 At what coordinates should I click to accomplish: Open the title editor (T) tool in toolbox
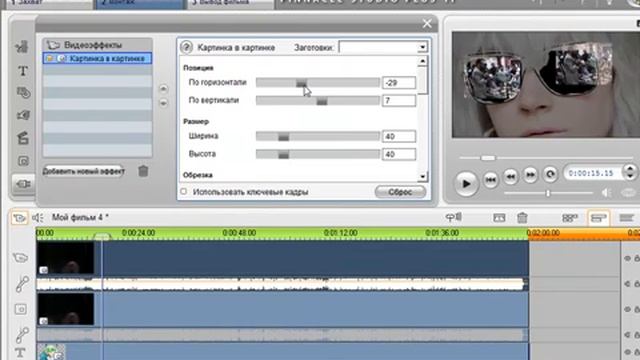[x=23, y=71]
